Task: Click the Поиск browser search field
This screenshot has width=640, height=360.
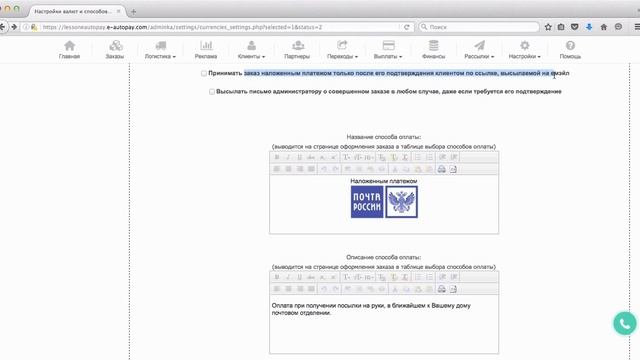Action: coord(478,27)
